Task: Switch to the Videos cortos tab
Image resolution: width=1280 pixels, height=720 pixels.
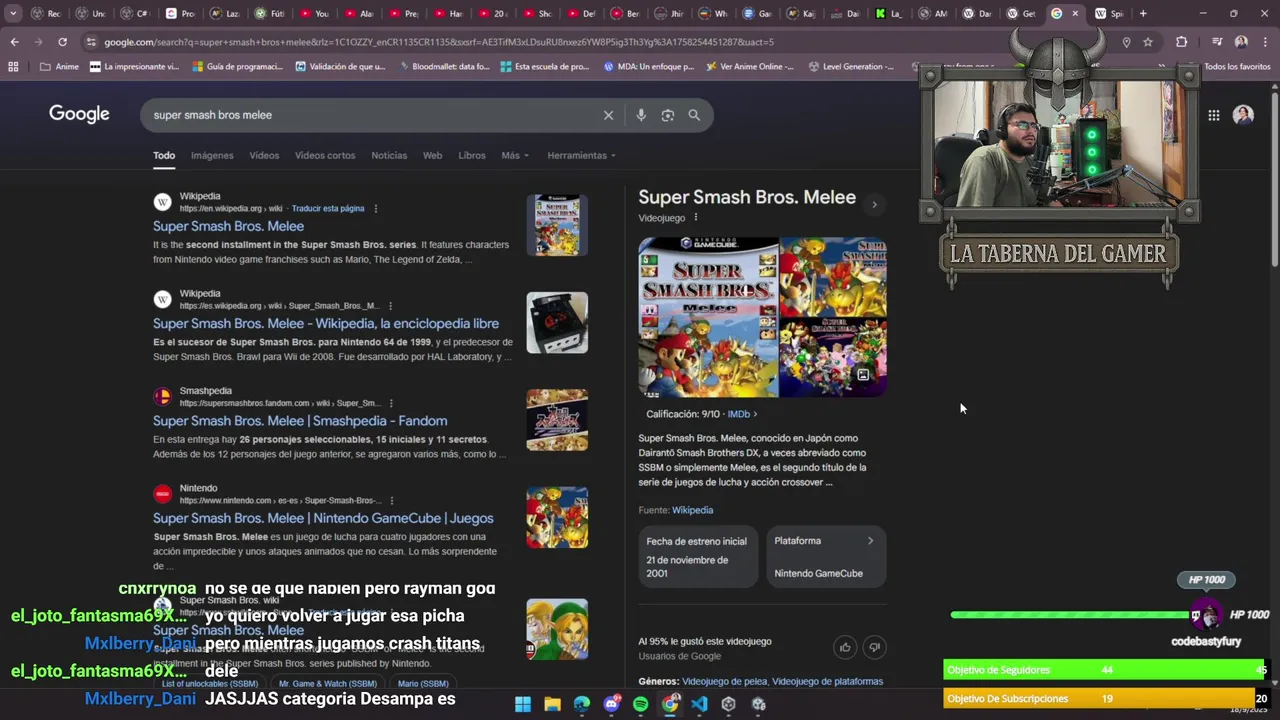Action: tap(325, 155)
